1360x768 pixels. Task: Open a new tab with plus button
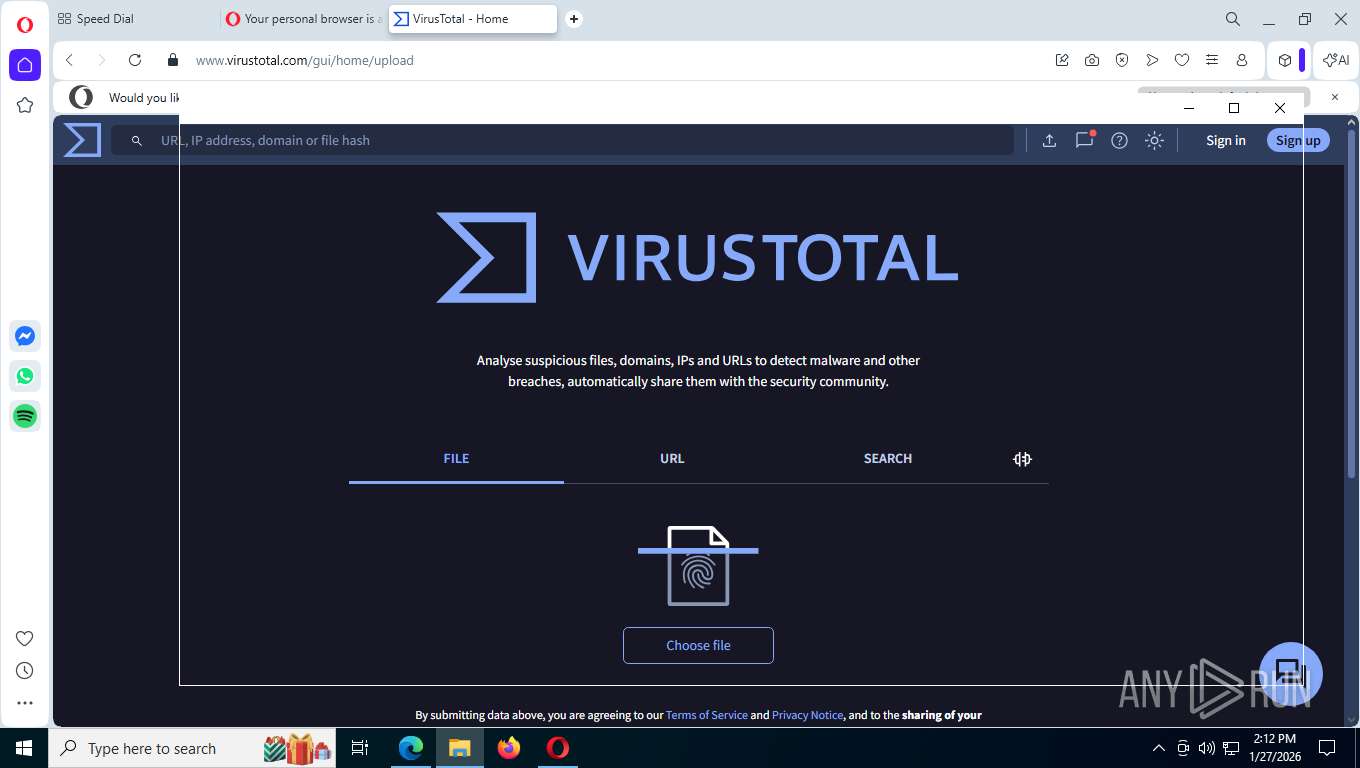[573, 19]
